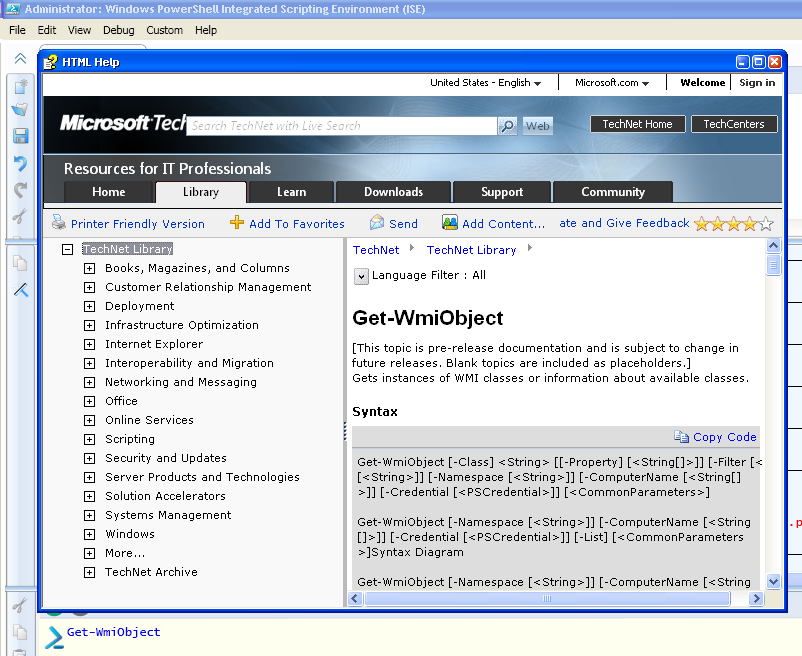Click the Copy Code pages icon
802x656 pixels.
pyautogui.click(x=681, y=437)
